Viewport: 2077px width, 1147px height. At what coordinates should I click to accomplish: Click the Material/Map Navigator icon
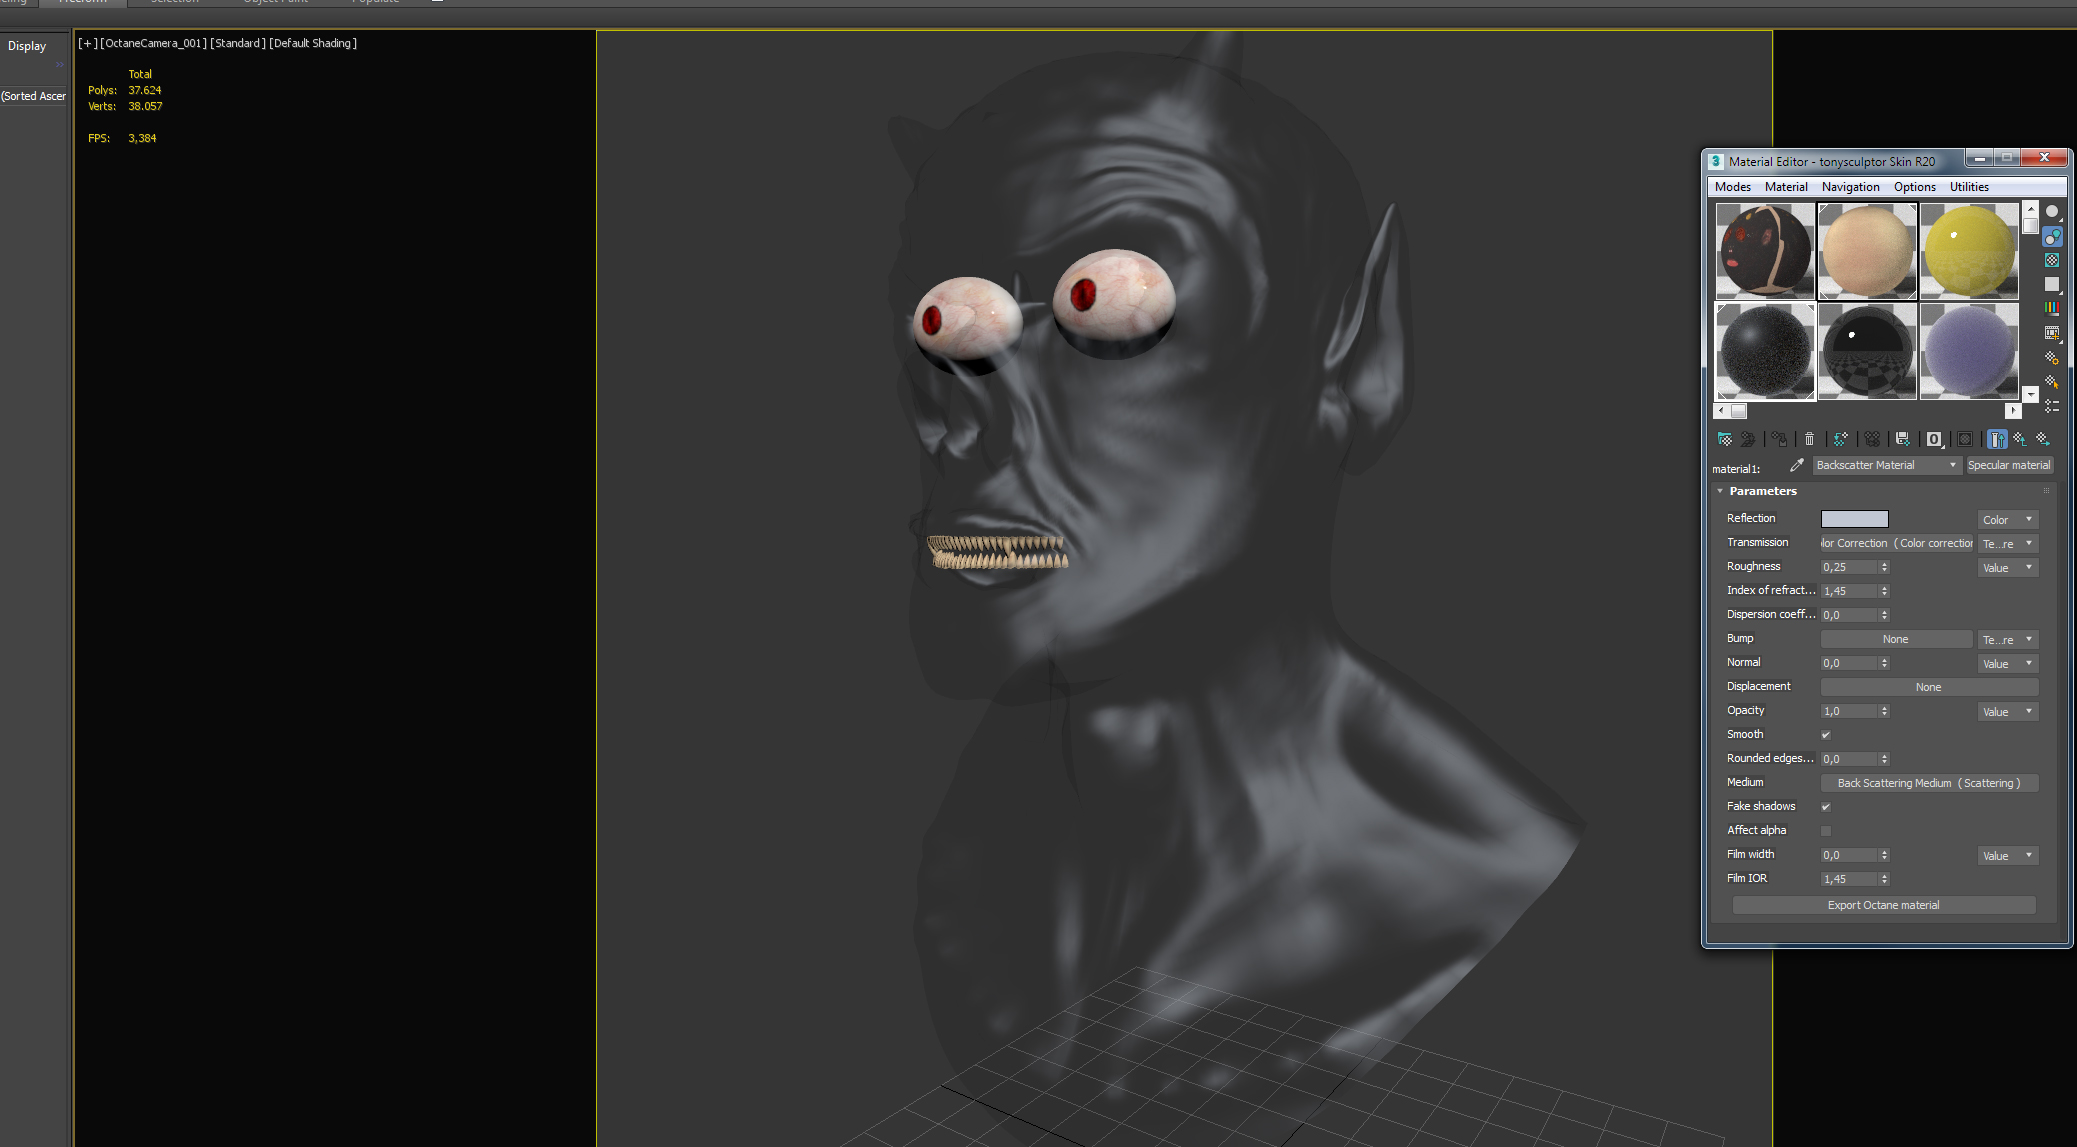click(2052, 406)
